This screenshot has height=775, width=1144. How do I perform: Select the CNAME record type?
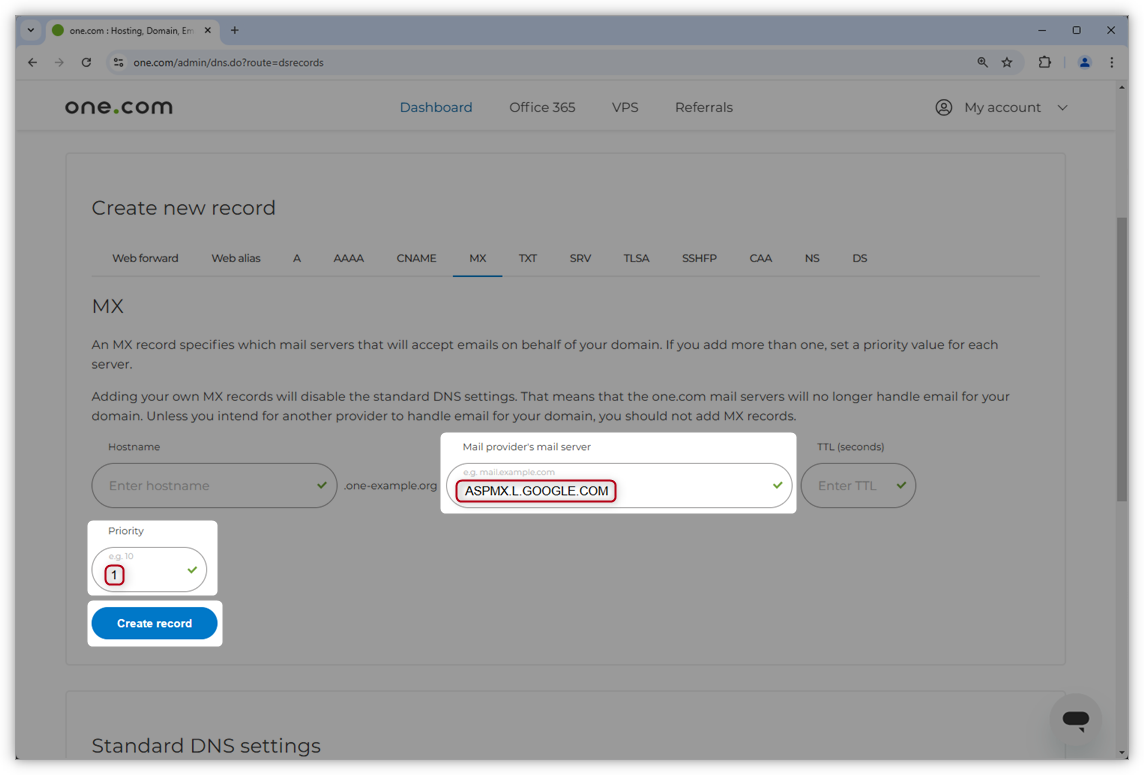[x=416, y=258]
